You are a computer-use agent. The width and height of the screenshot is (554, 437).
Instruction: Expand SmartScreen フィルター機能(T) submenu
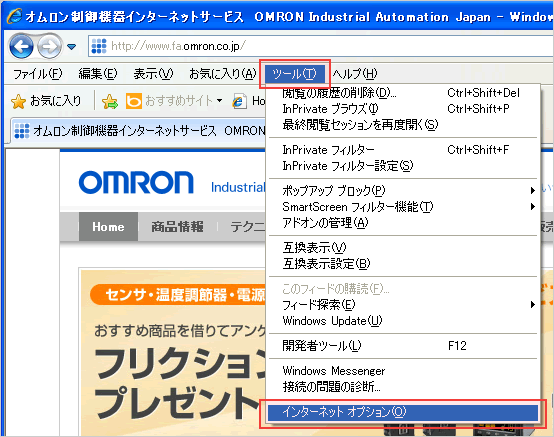pos(403,207)
